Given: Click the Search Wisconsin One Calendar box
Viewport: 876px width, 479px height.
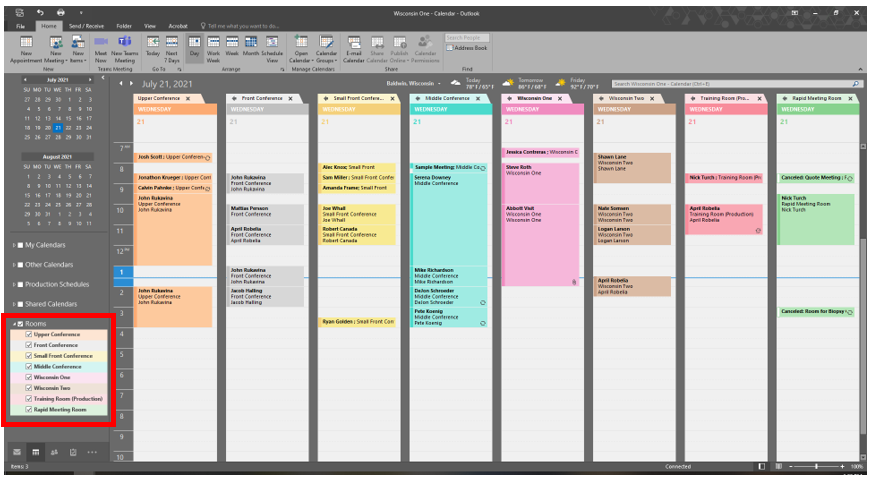Looking at the screenshot, I should (736, 84).
